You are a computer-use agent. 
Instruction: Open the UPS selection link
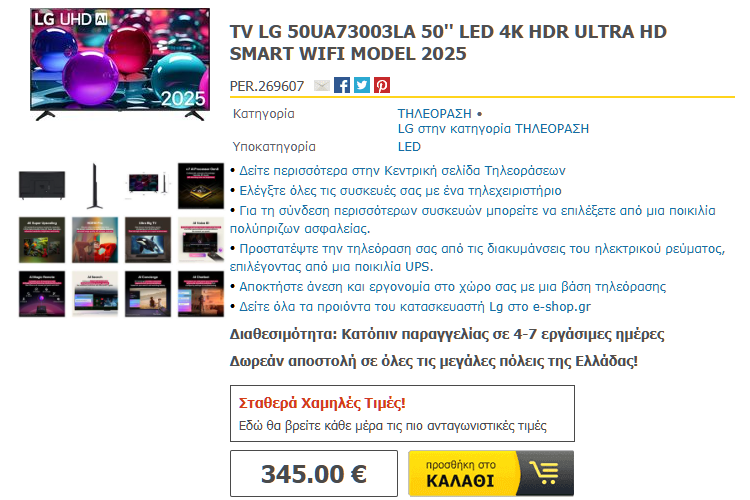pyautogui.click(x=477, y=257)
